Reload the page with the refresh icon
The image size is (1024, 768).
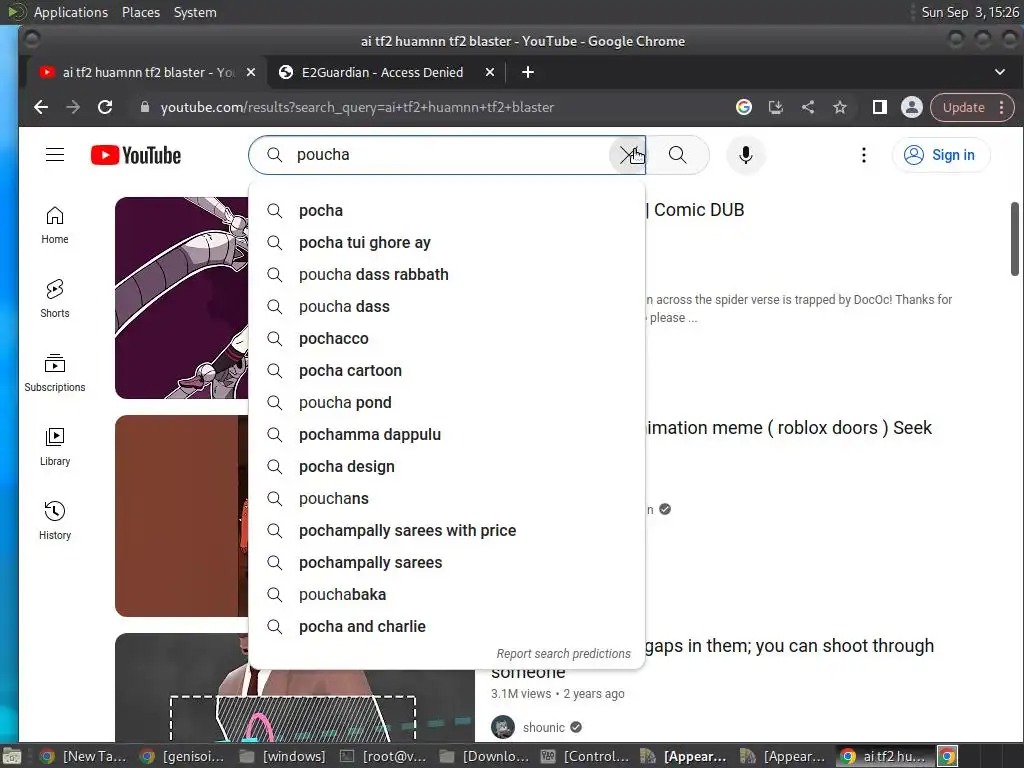[104, 107]
